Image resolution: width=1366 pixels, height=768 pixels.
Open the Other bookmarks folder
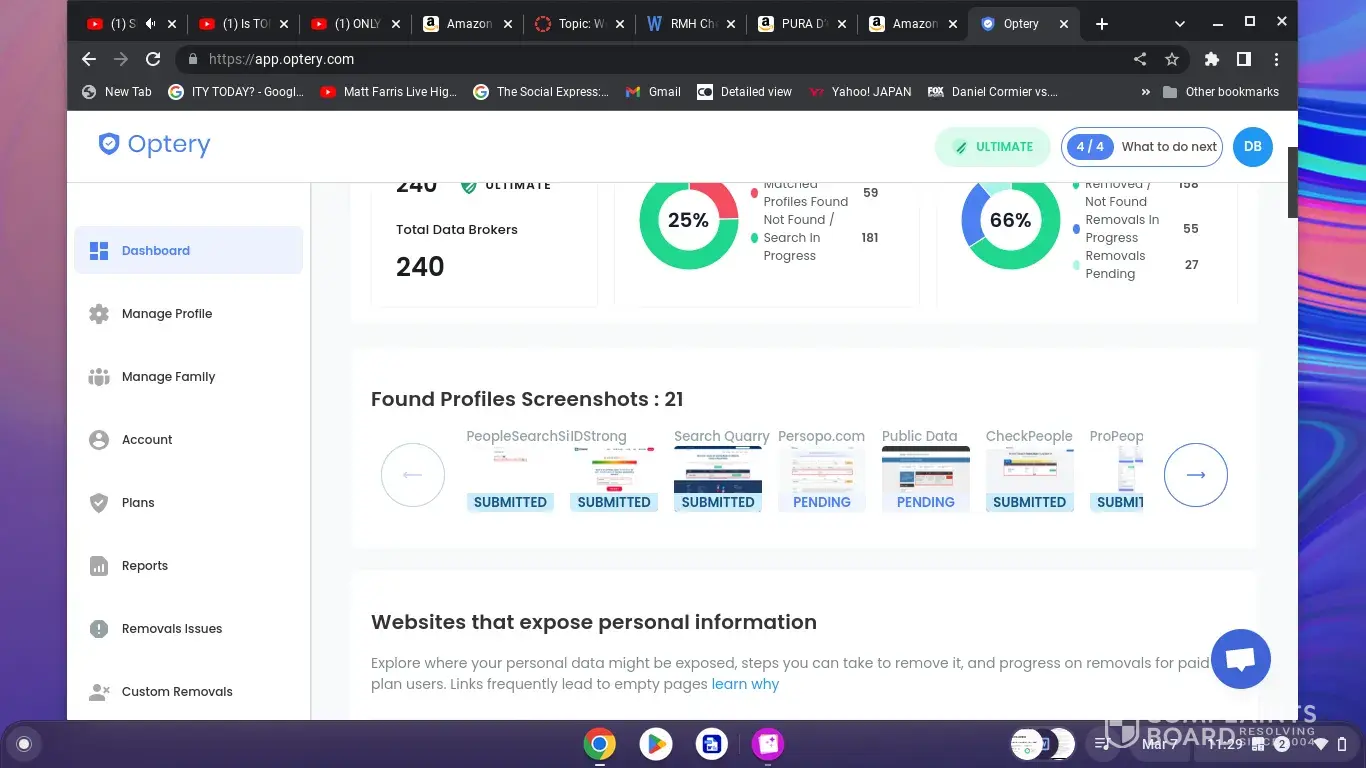pyautogui.click(x=1221, y=92)
